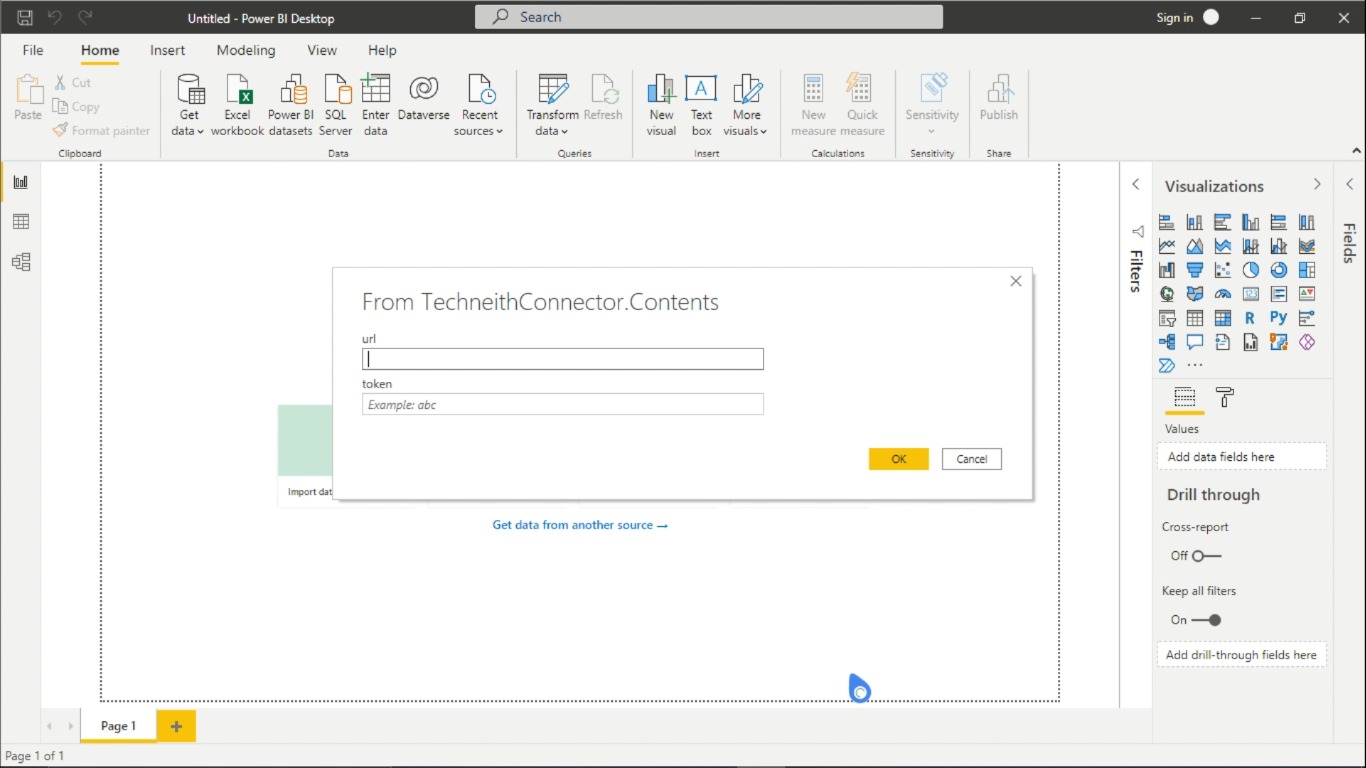
Task: Switch to the Insert ribbon tab
Action: point(168,50)
